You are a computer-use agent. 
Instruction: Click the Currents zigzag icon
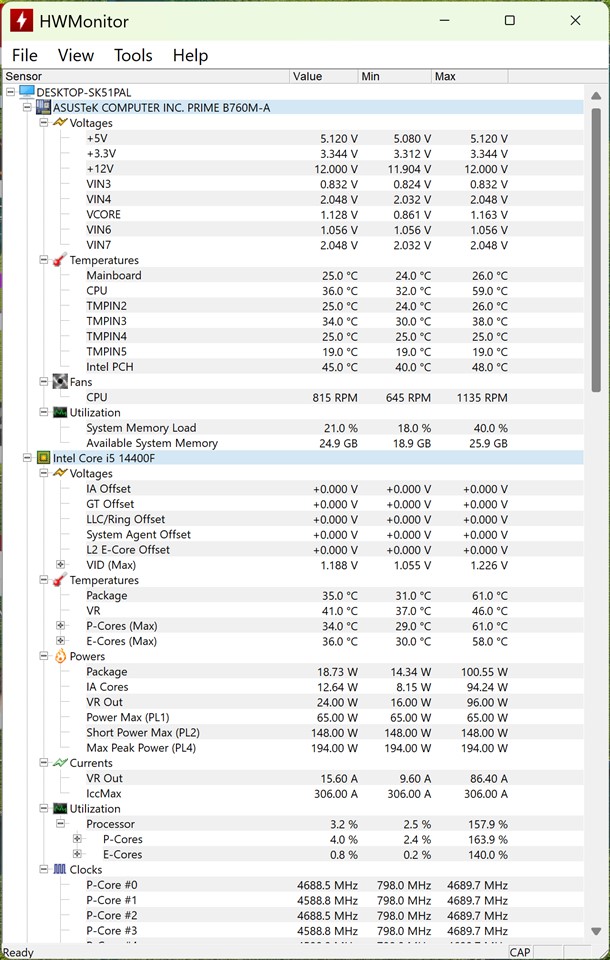(60, 763)
